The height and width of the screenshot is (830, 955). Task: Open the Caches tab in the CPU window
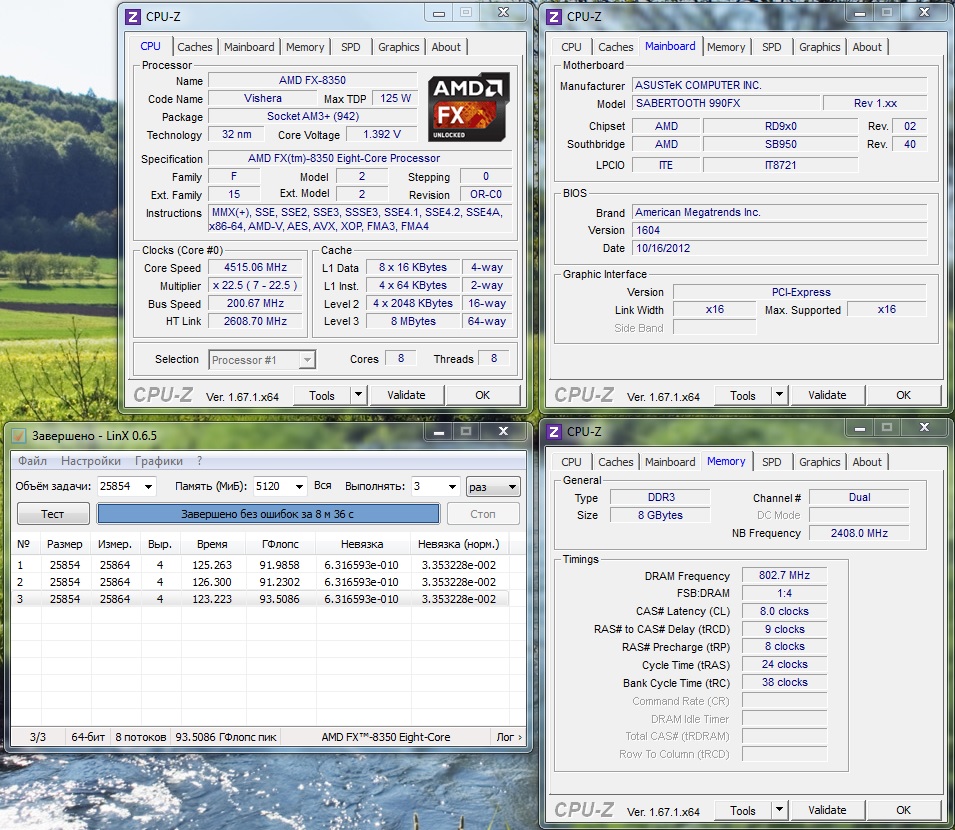(195, 47)
